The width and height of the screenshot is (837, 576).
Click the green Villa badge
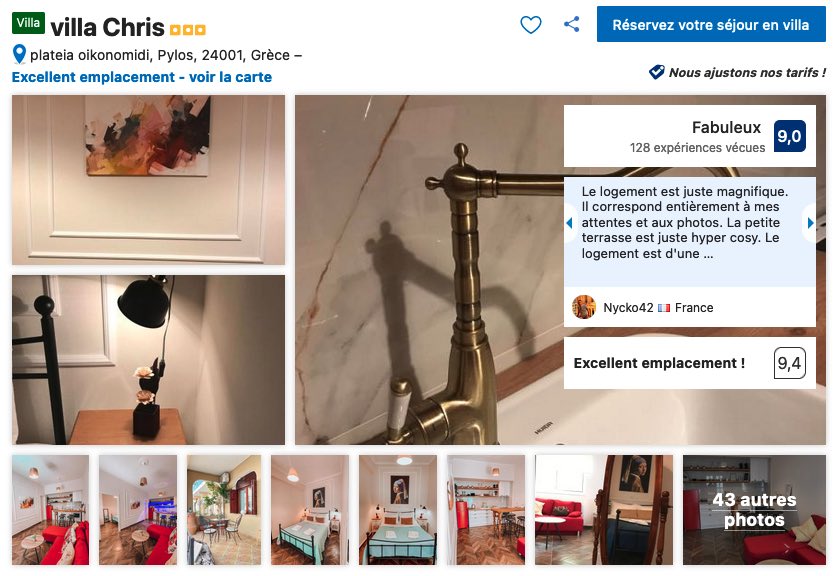point(28,22)
